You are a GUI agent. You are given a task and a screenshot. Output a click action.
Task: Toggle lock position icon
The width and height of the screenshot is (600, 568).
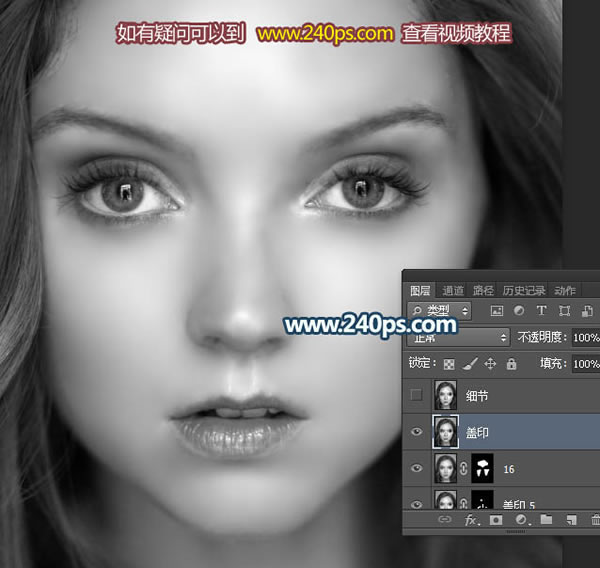coord(490,364)
